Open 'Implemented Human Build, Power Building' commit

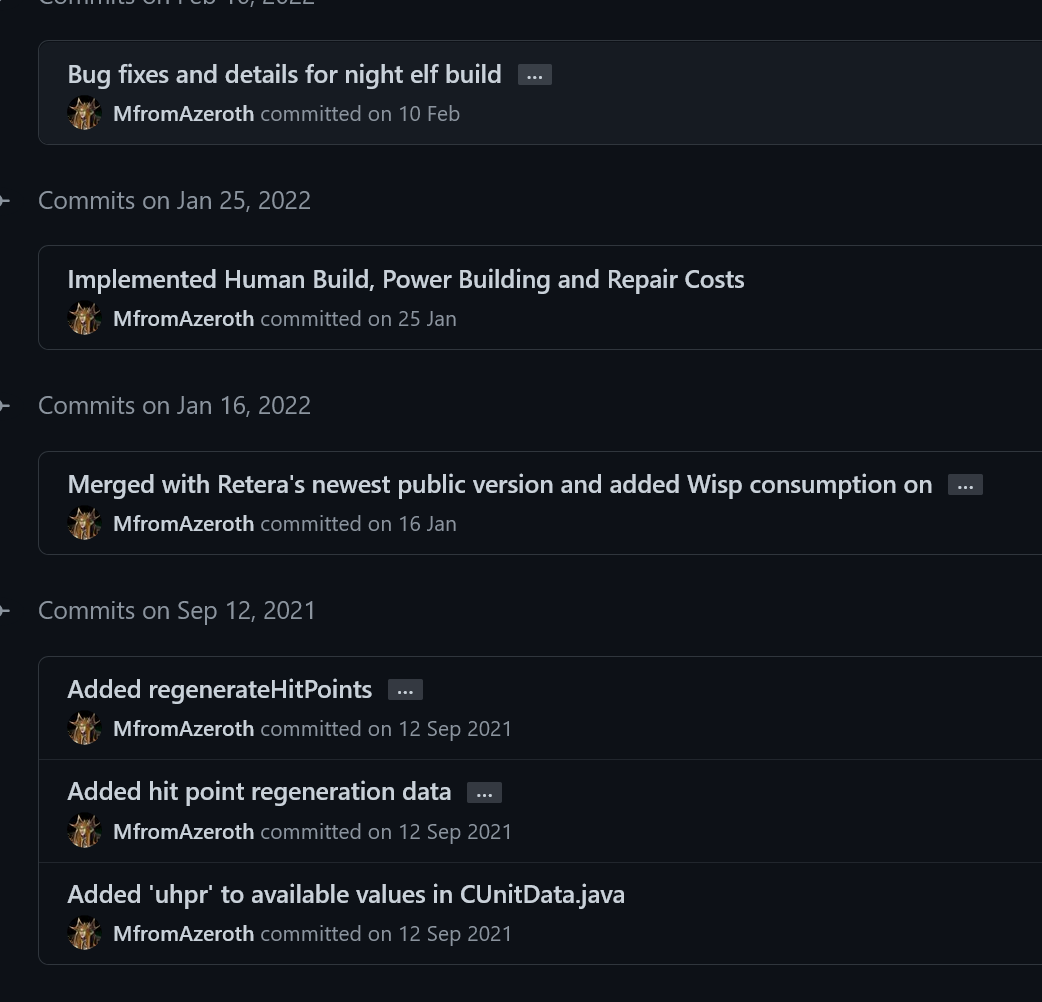pos(405,279)
